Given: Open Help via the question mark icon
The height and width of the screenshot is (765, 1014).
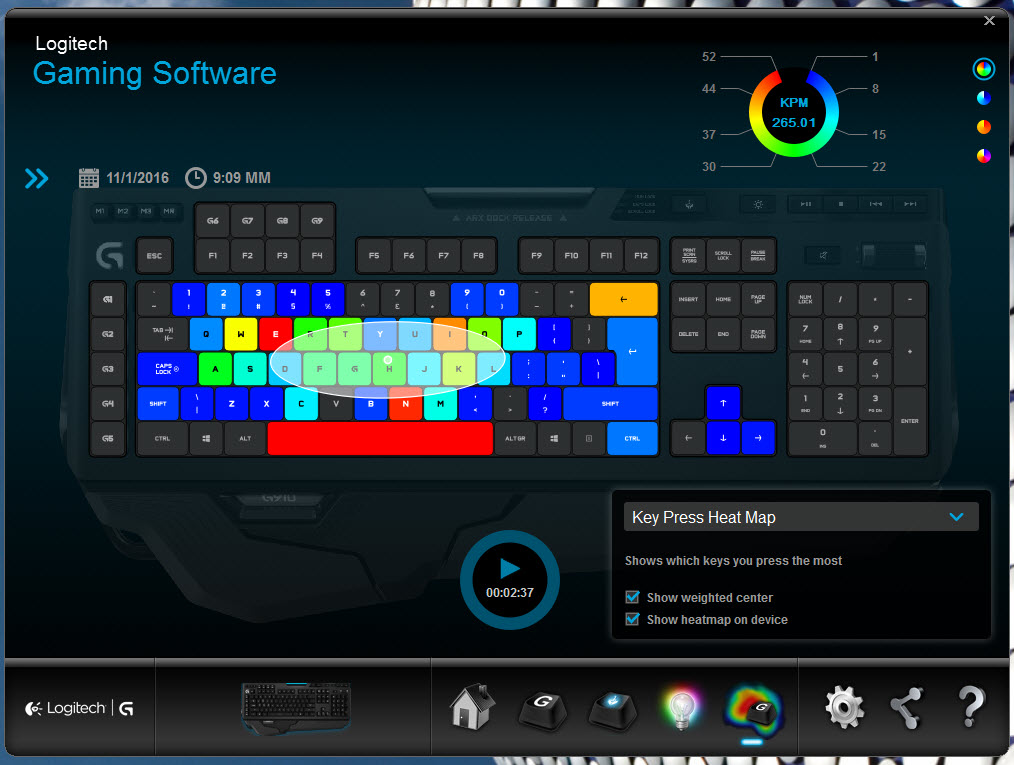Looking at the screenshot, I should point(971,707).
